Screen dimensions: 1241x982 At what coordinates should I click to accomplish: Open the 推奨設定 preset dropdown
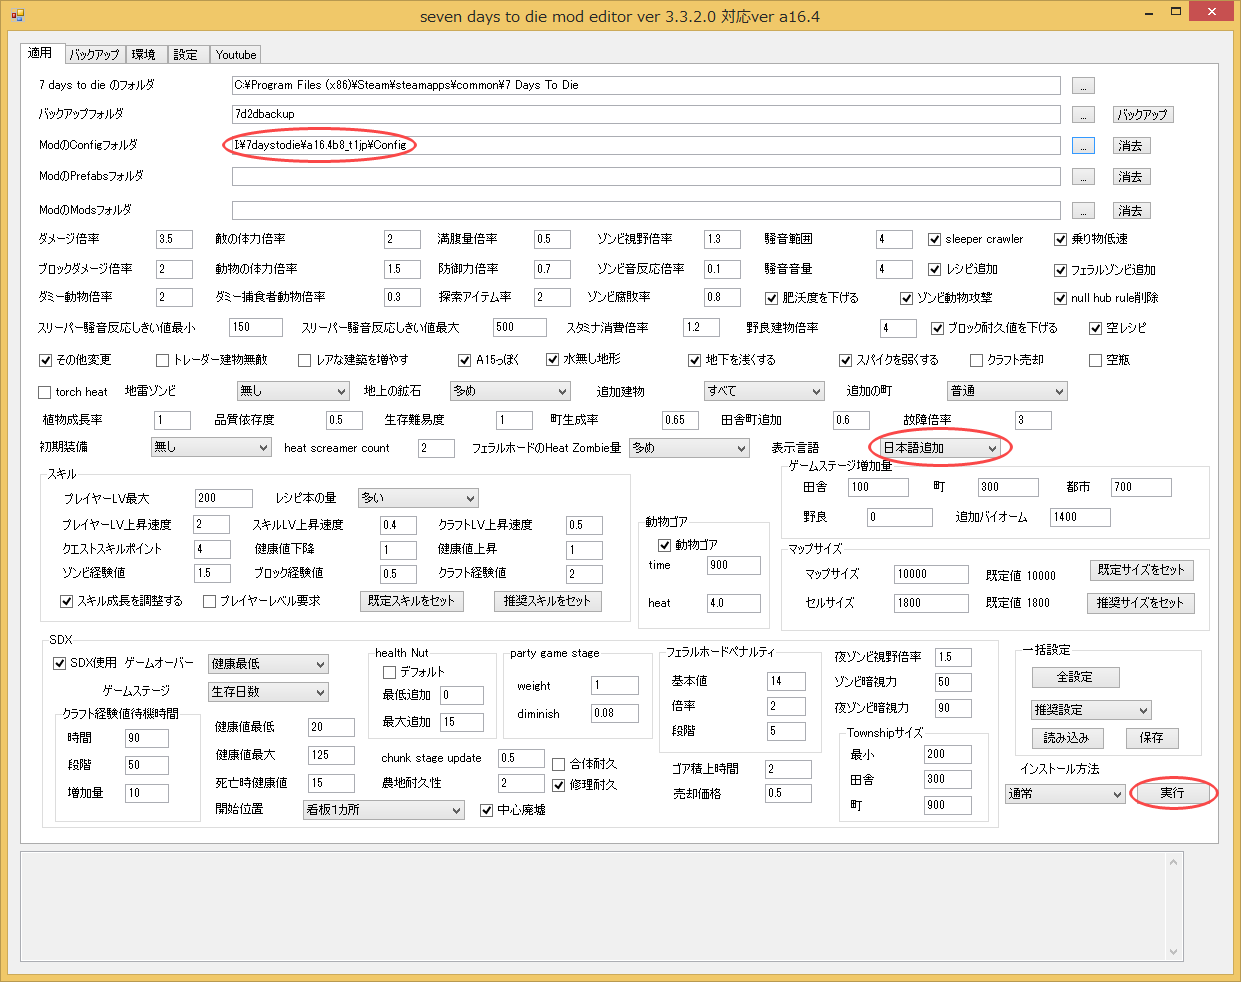click(1091, 710)
